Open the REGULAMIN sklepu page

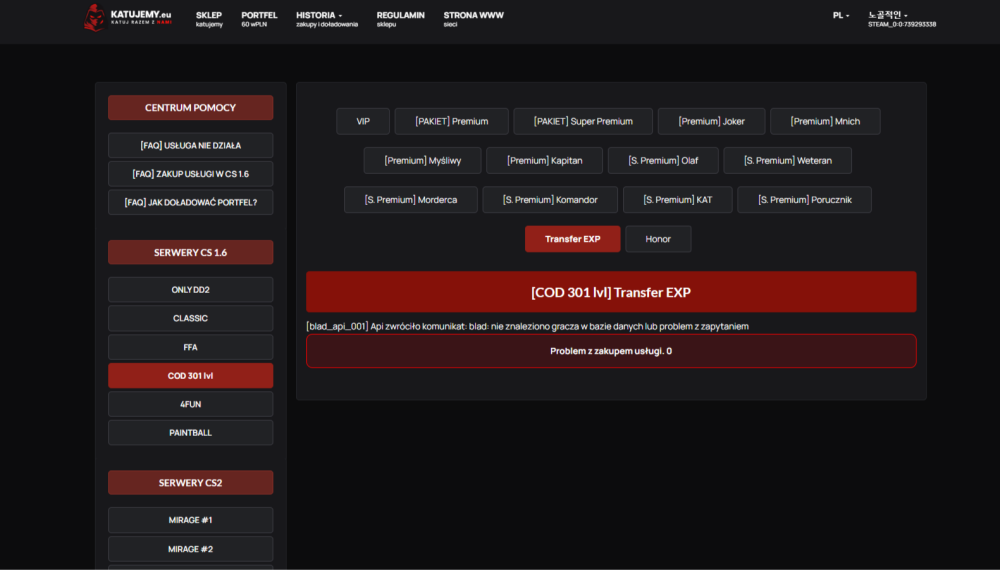click(401, 19)
